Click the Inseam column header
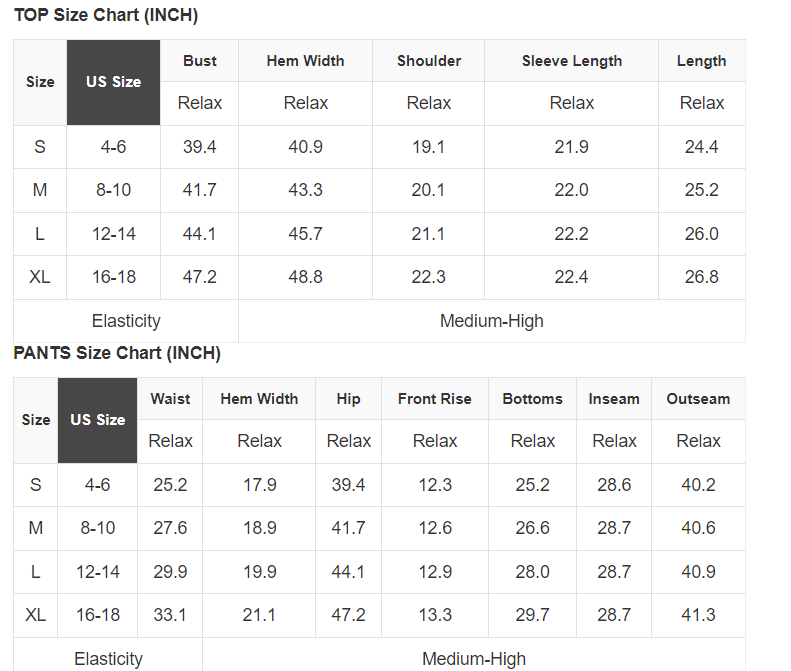 pyautogui.click(x=614, y=399)
